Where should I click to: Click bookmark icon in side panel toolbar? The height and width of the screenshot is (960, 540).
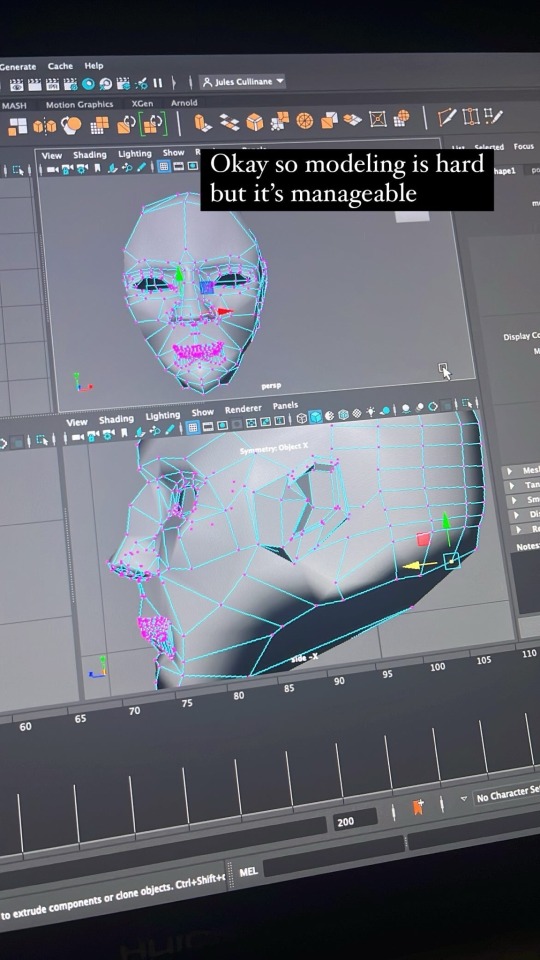(125, 433)
